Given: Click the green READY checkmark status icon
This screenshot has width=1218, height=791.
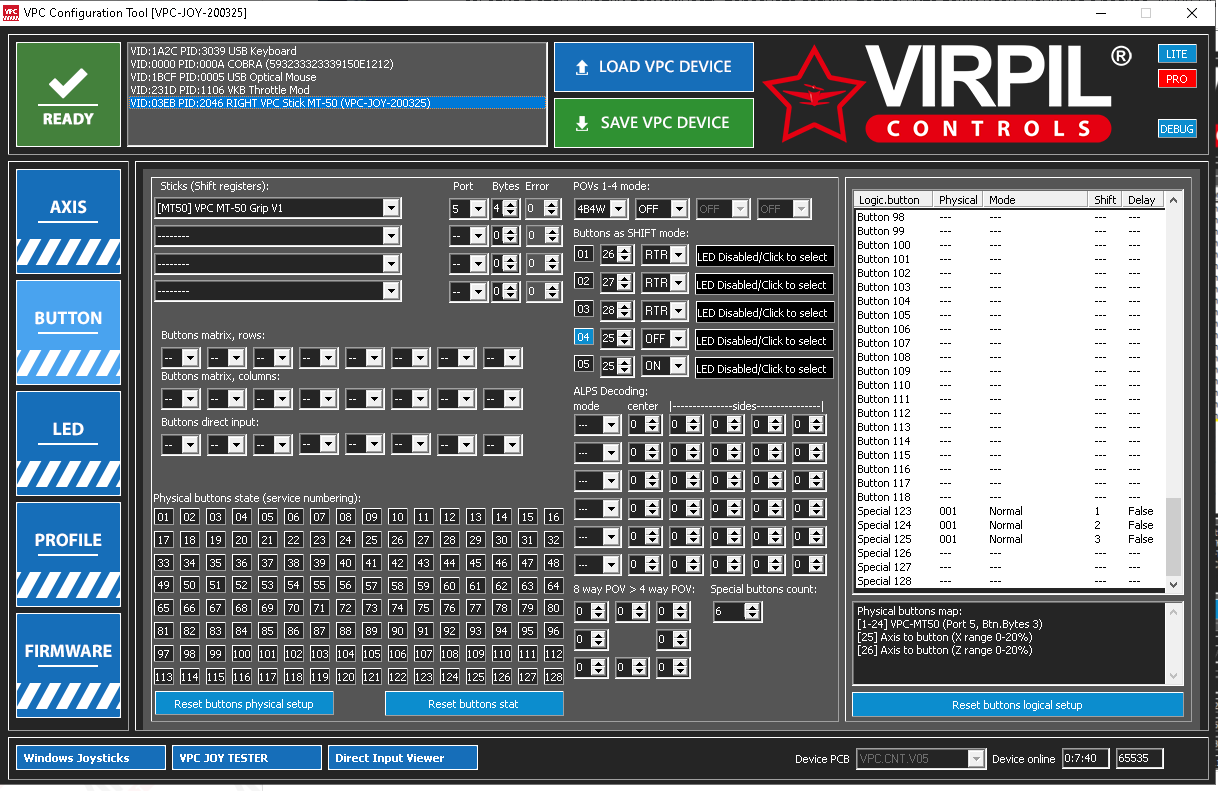Looking at the screenshot, I should click(x=68, y=94).
